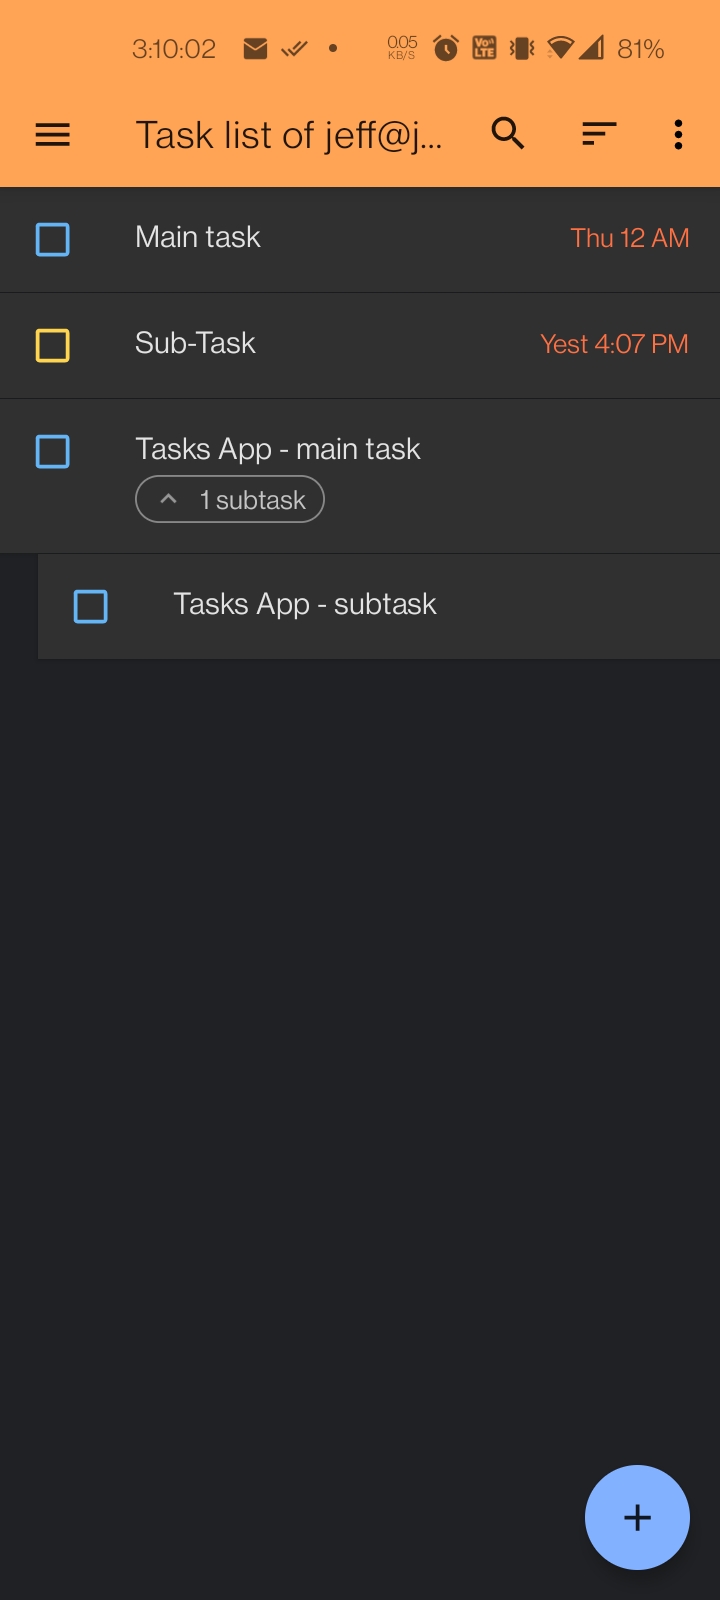This screenshot has width=720, height=1600.
Task: Open the search icon in the toolbar
Action: pos(507,133)
